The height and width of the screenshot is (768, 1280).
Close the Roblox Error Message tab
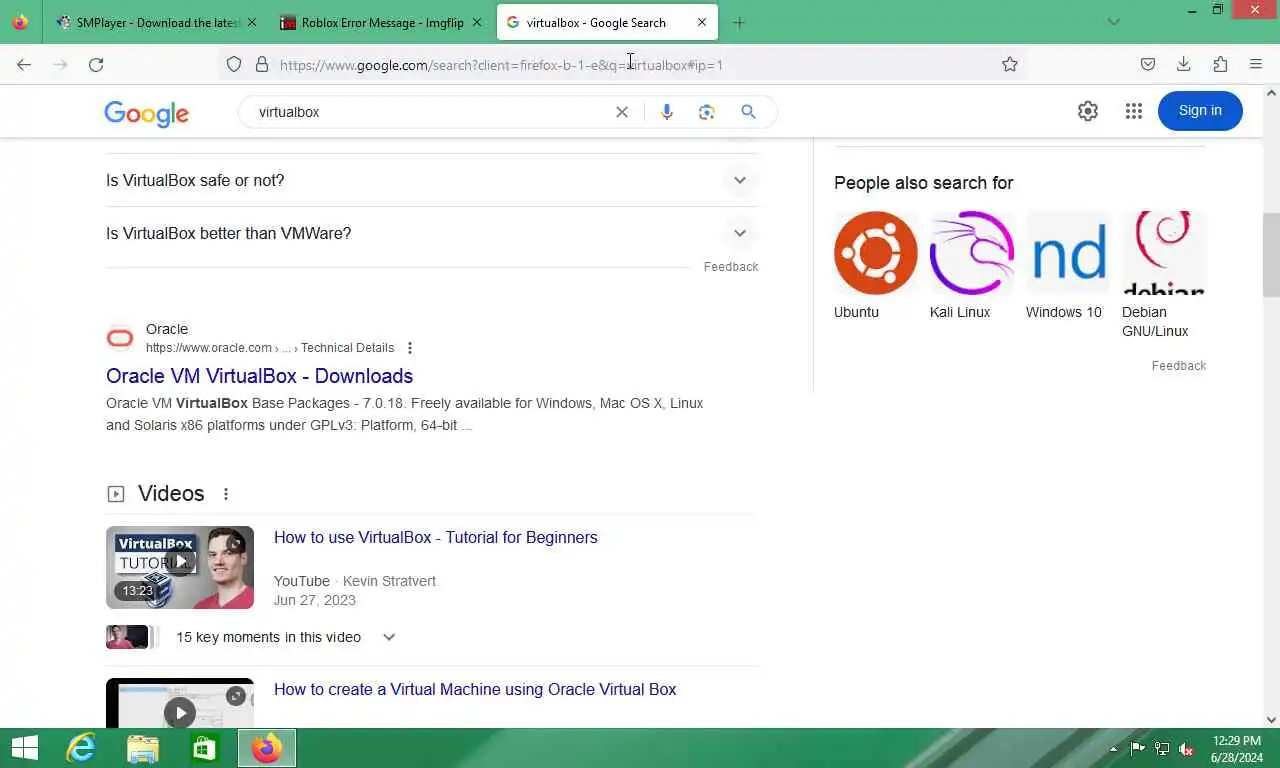pos(477,22)
